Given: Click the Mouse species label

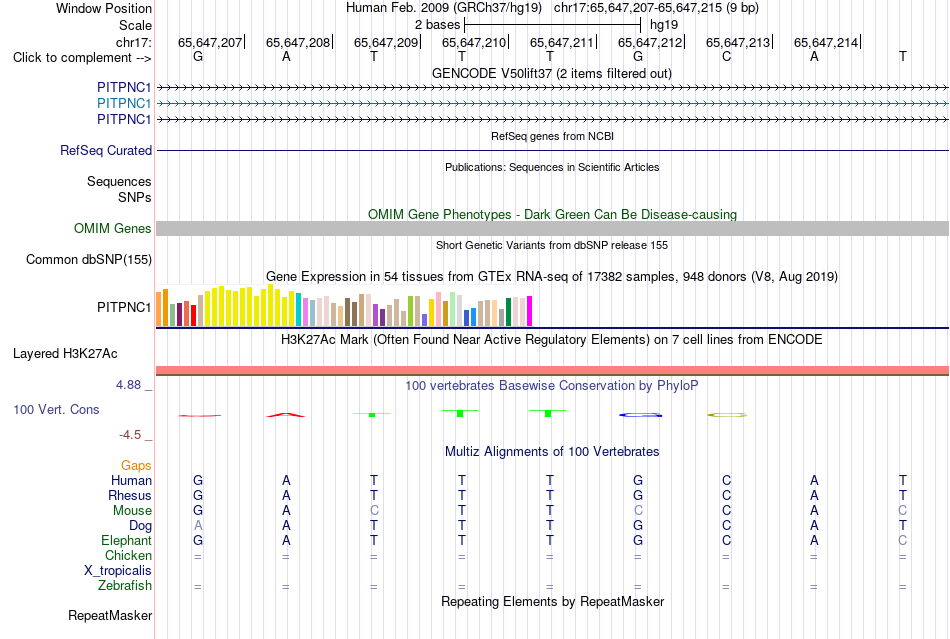Looking at the screenshot, I should click(x=132, y=511).
